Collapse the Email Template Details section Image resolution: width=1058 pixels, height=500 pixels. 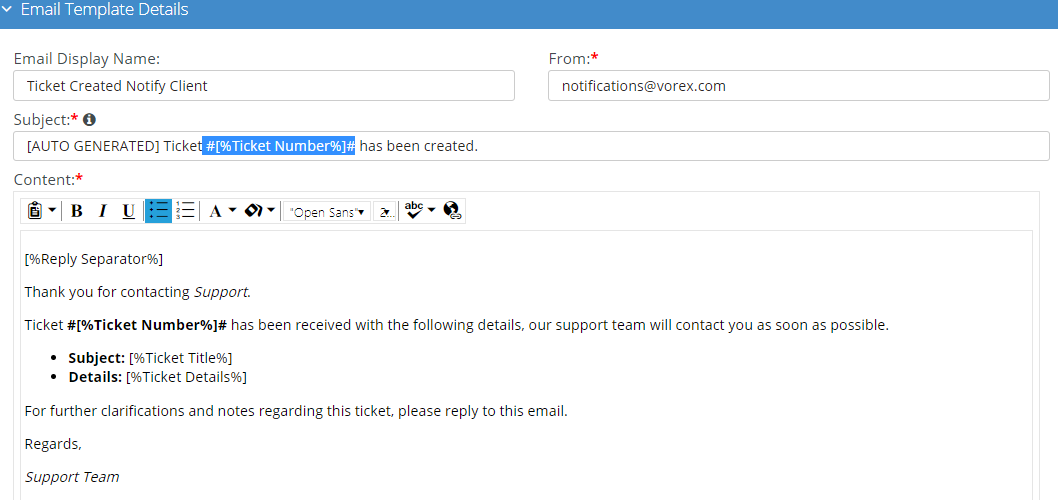click(x=8, y=10)
